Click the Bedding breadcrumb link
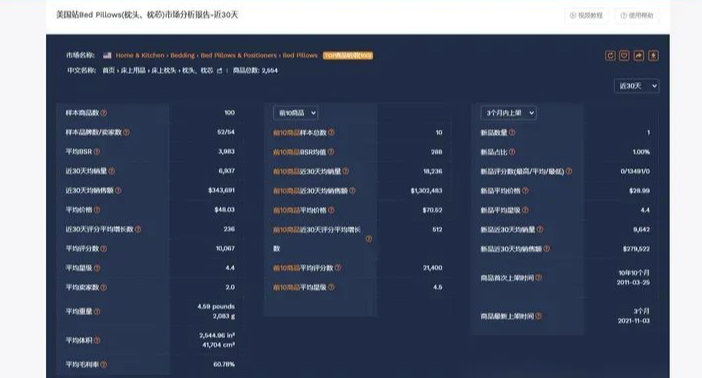Image resolution: width=702 pixels, height=378 pixels. [x=183, y=56]
